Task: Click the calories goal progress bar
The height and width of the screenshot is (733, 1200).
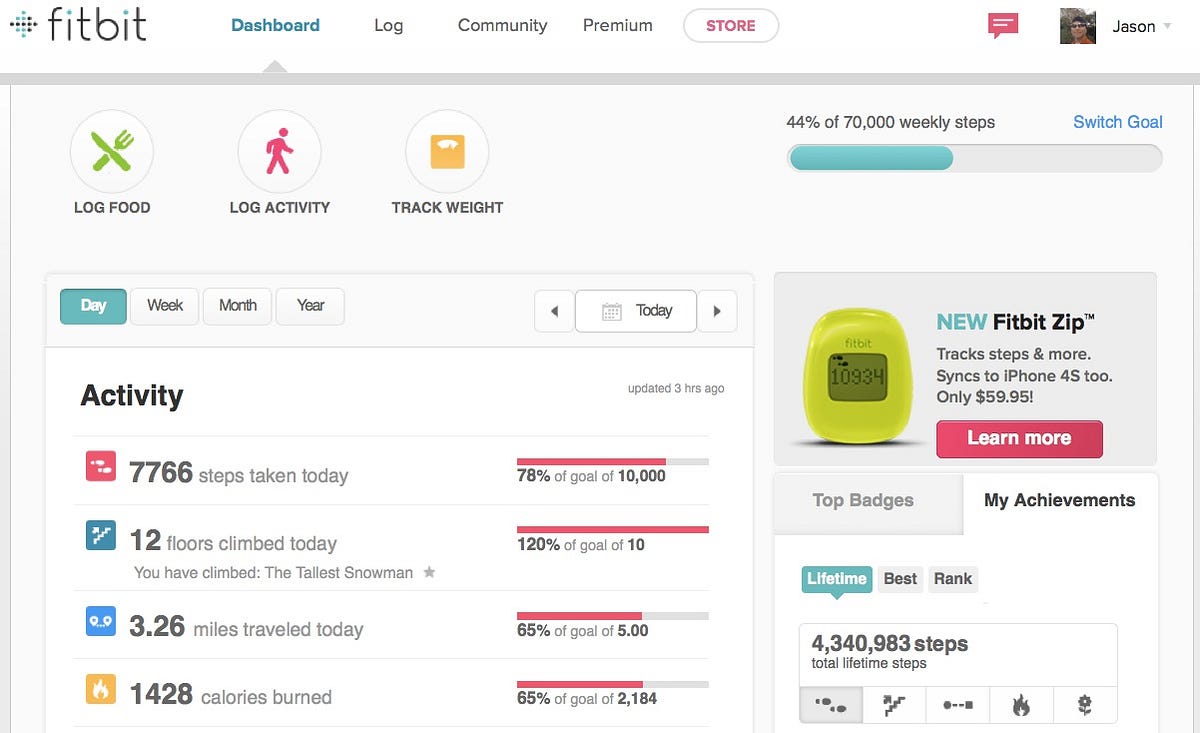Action: [x=613, y=684]
